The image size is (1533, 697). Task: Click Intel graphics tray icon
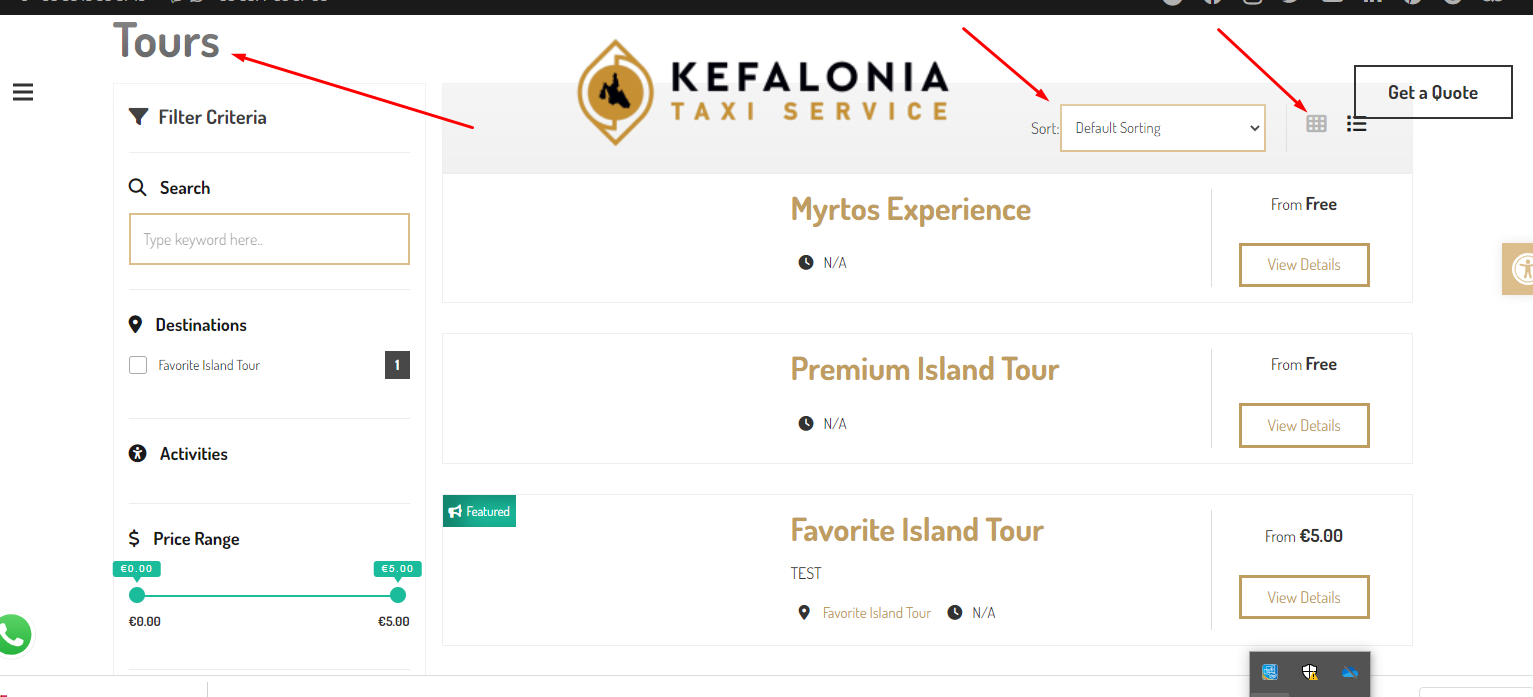tap(1271, 672)
